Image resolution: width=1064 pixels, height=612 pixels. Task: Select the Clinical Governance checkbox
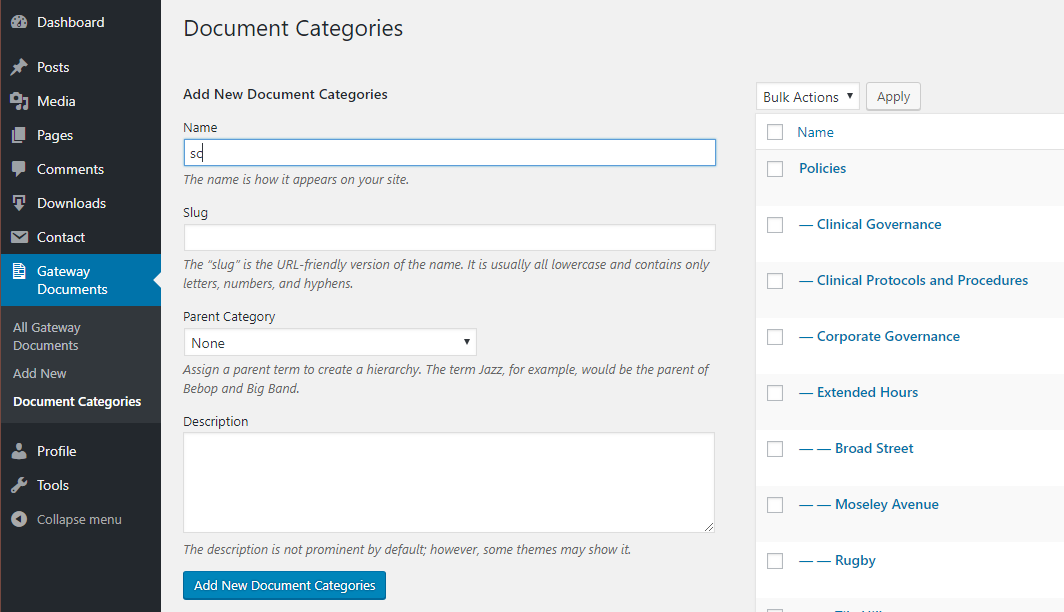775,225
